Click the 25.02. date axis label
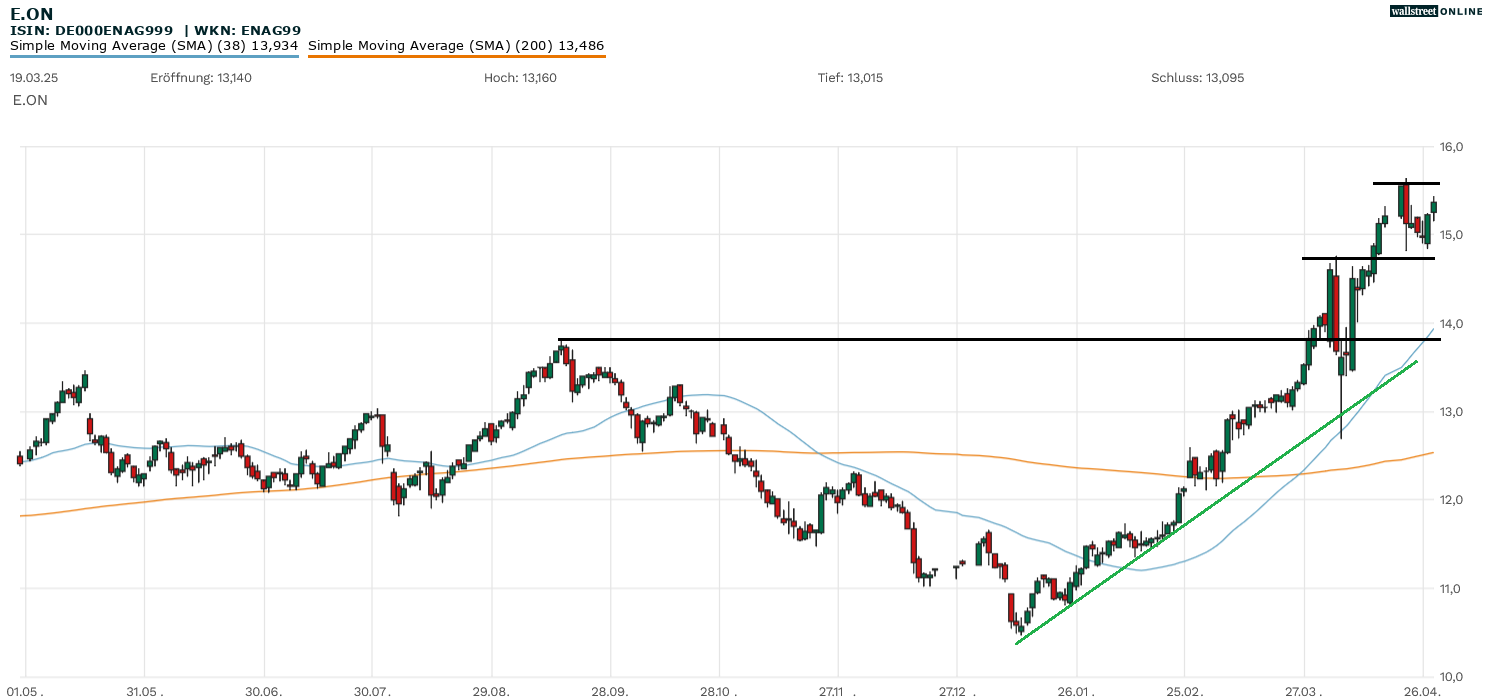1490x698 pixels. 1185,691
